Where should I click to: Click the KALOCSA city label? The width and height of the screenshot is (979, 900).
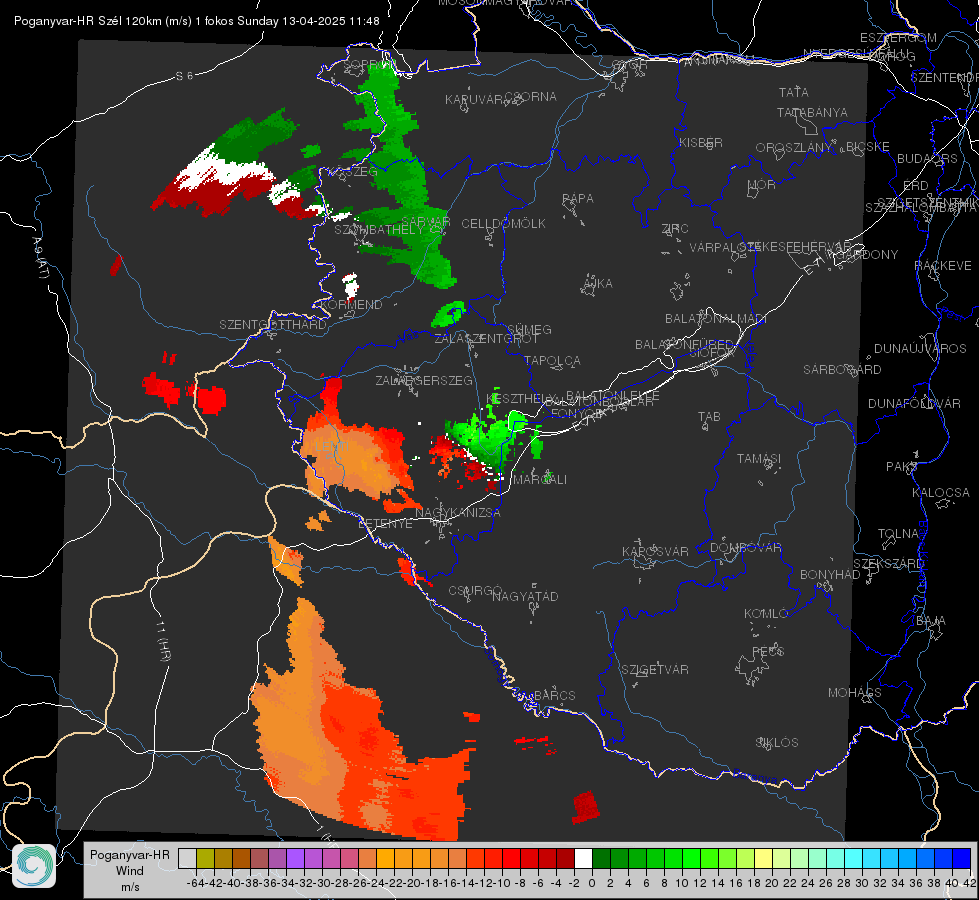pyautogui.click(x=940, y=492)
